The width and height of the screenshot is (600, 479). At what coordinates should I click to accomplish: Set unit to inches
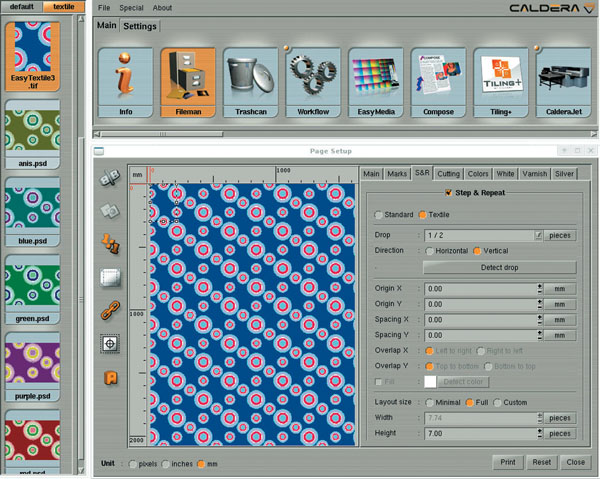point(166,464)
